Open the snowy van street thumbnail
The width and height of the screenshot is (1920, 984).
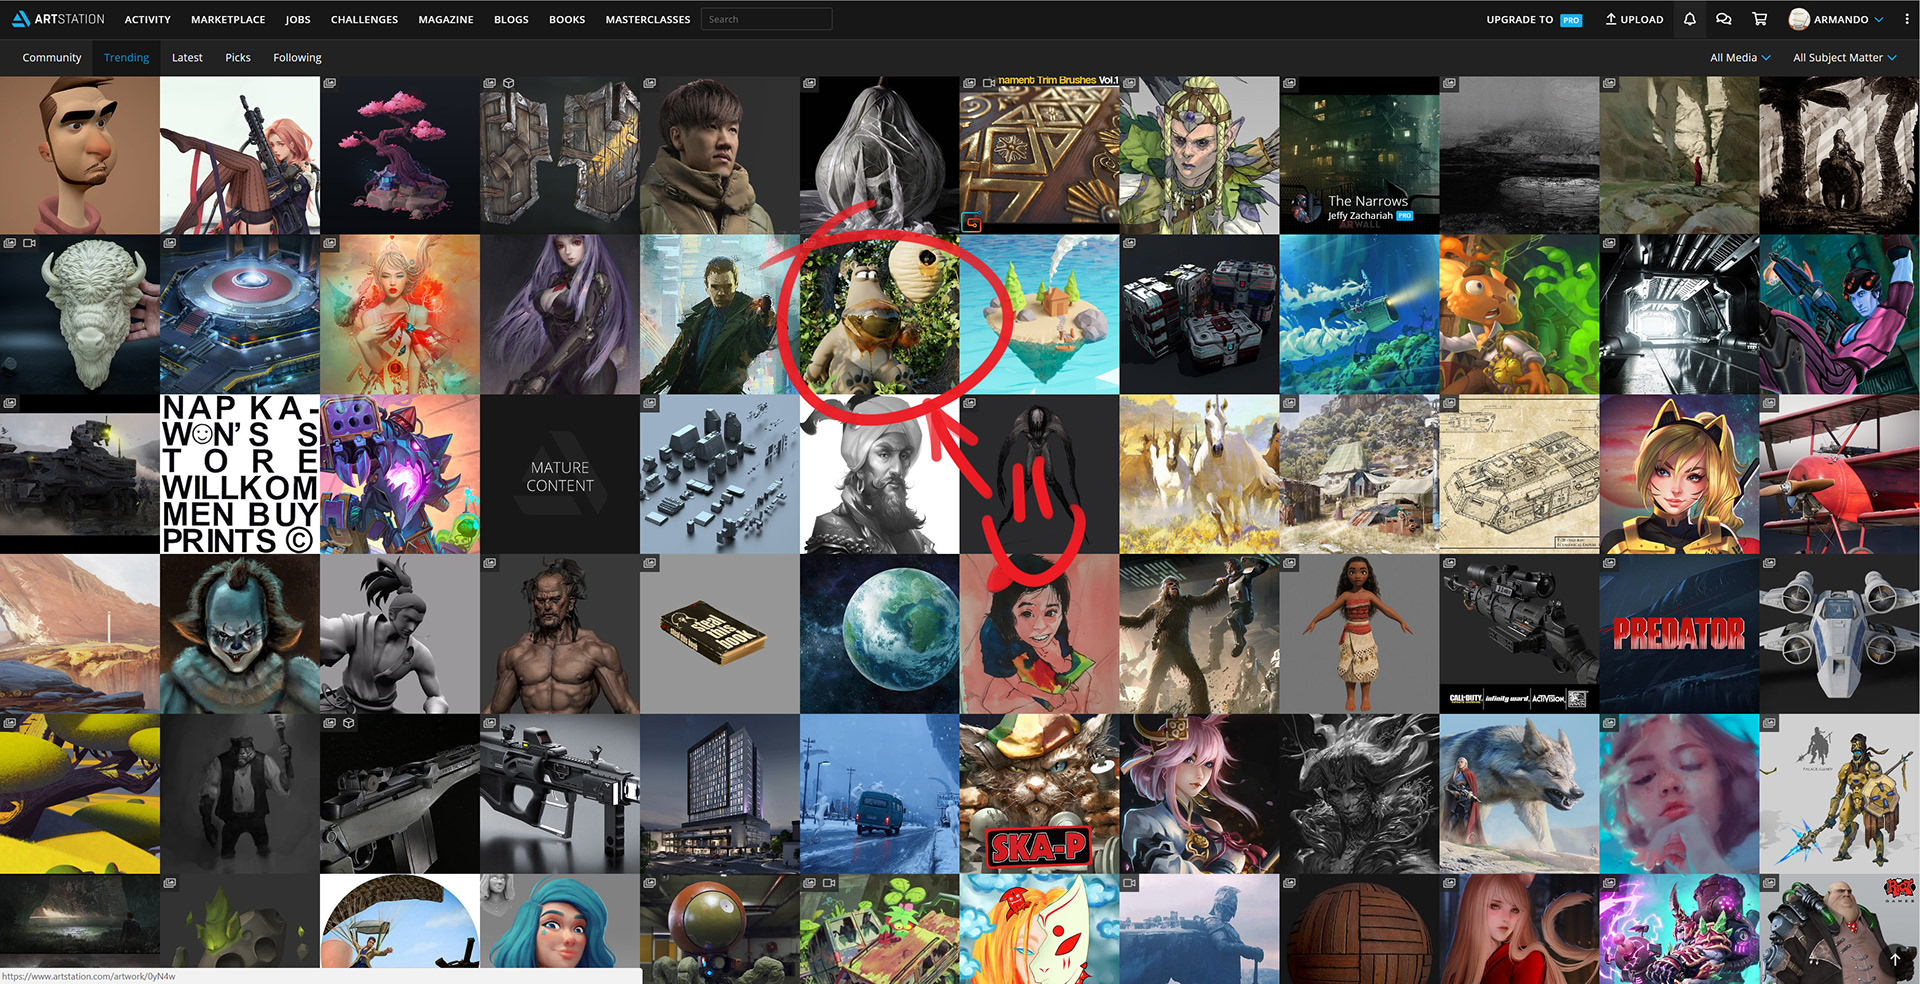click(x=880, y=794)
